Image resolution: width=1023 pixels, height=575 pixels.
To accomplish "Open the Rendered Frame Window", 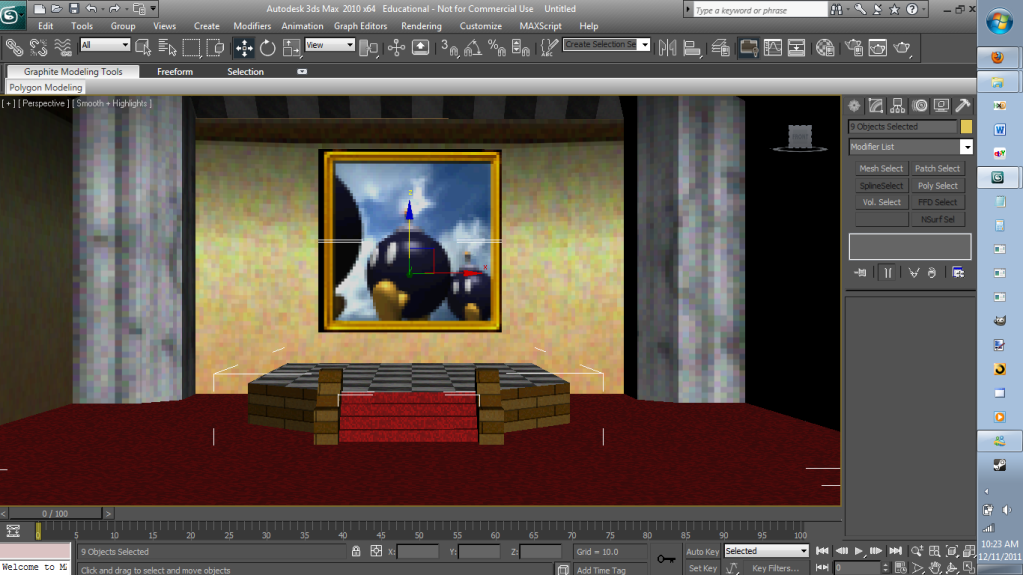I will (x=878, y=47).
